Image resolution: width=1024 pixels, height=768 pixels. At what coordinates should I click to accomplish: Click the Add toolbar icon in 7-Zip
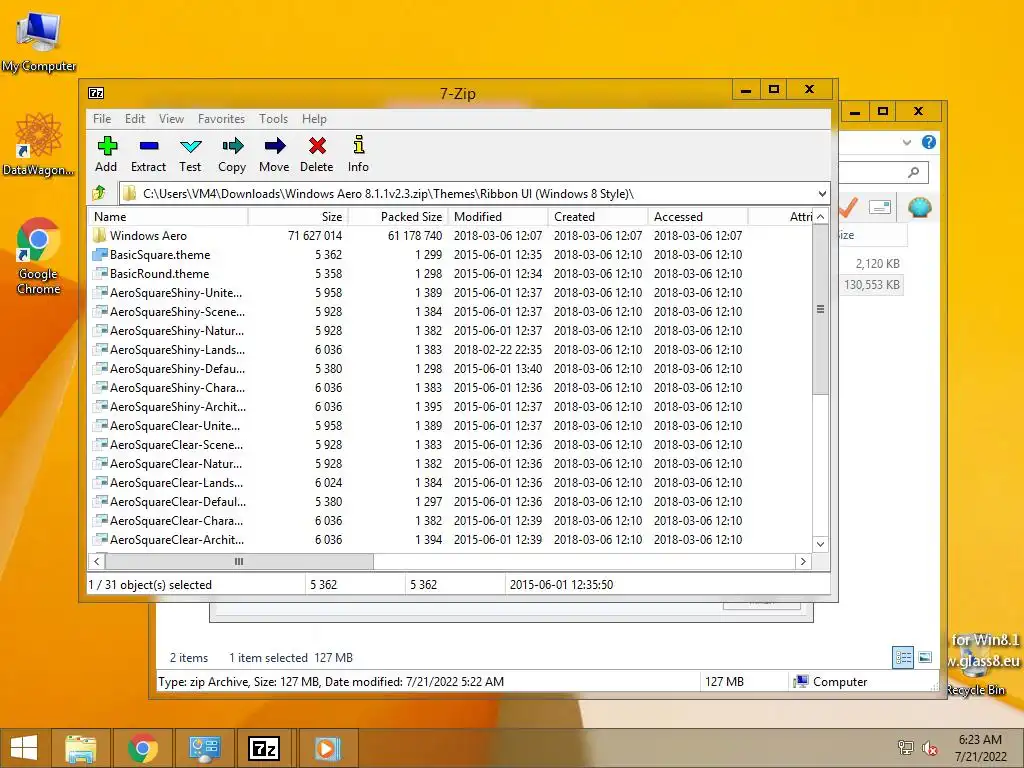(107, 146)
